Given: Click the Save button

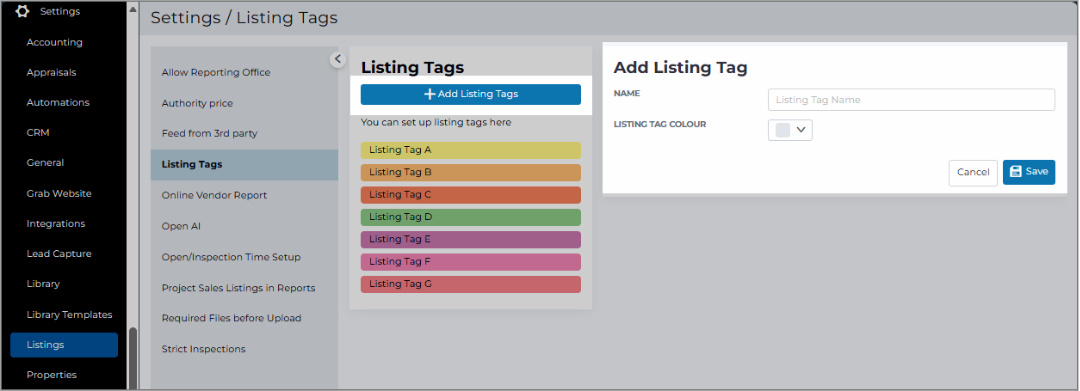Looking at the screenshot, I should tap(1028, 172).
